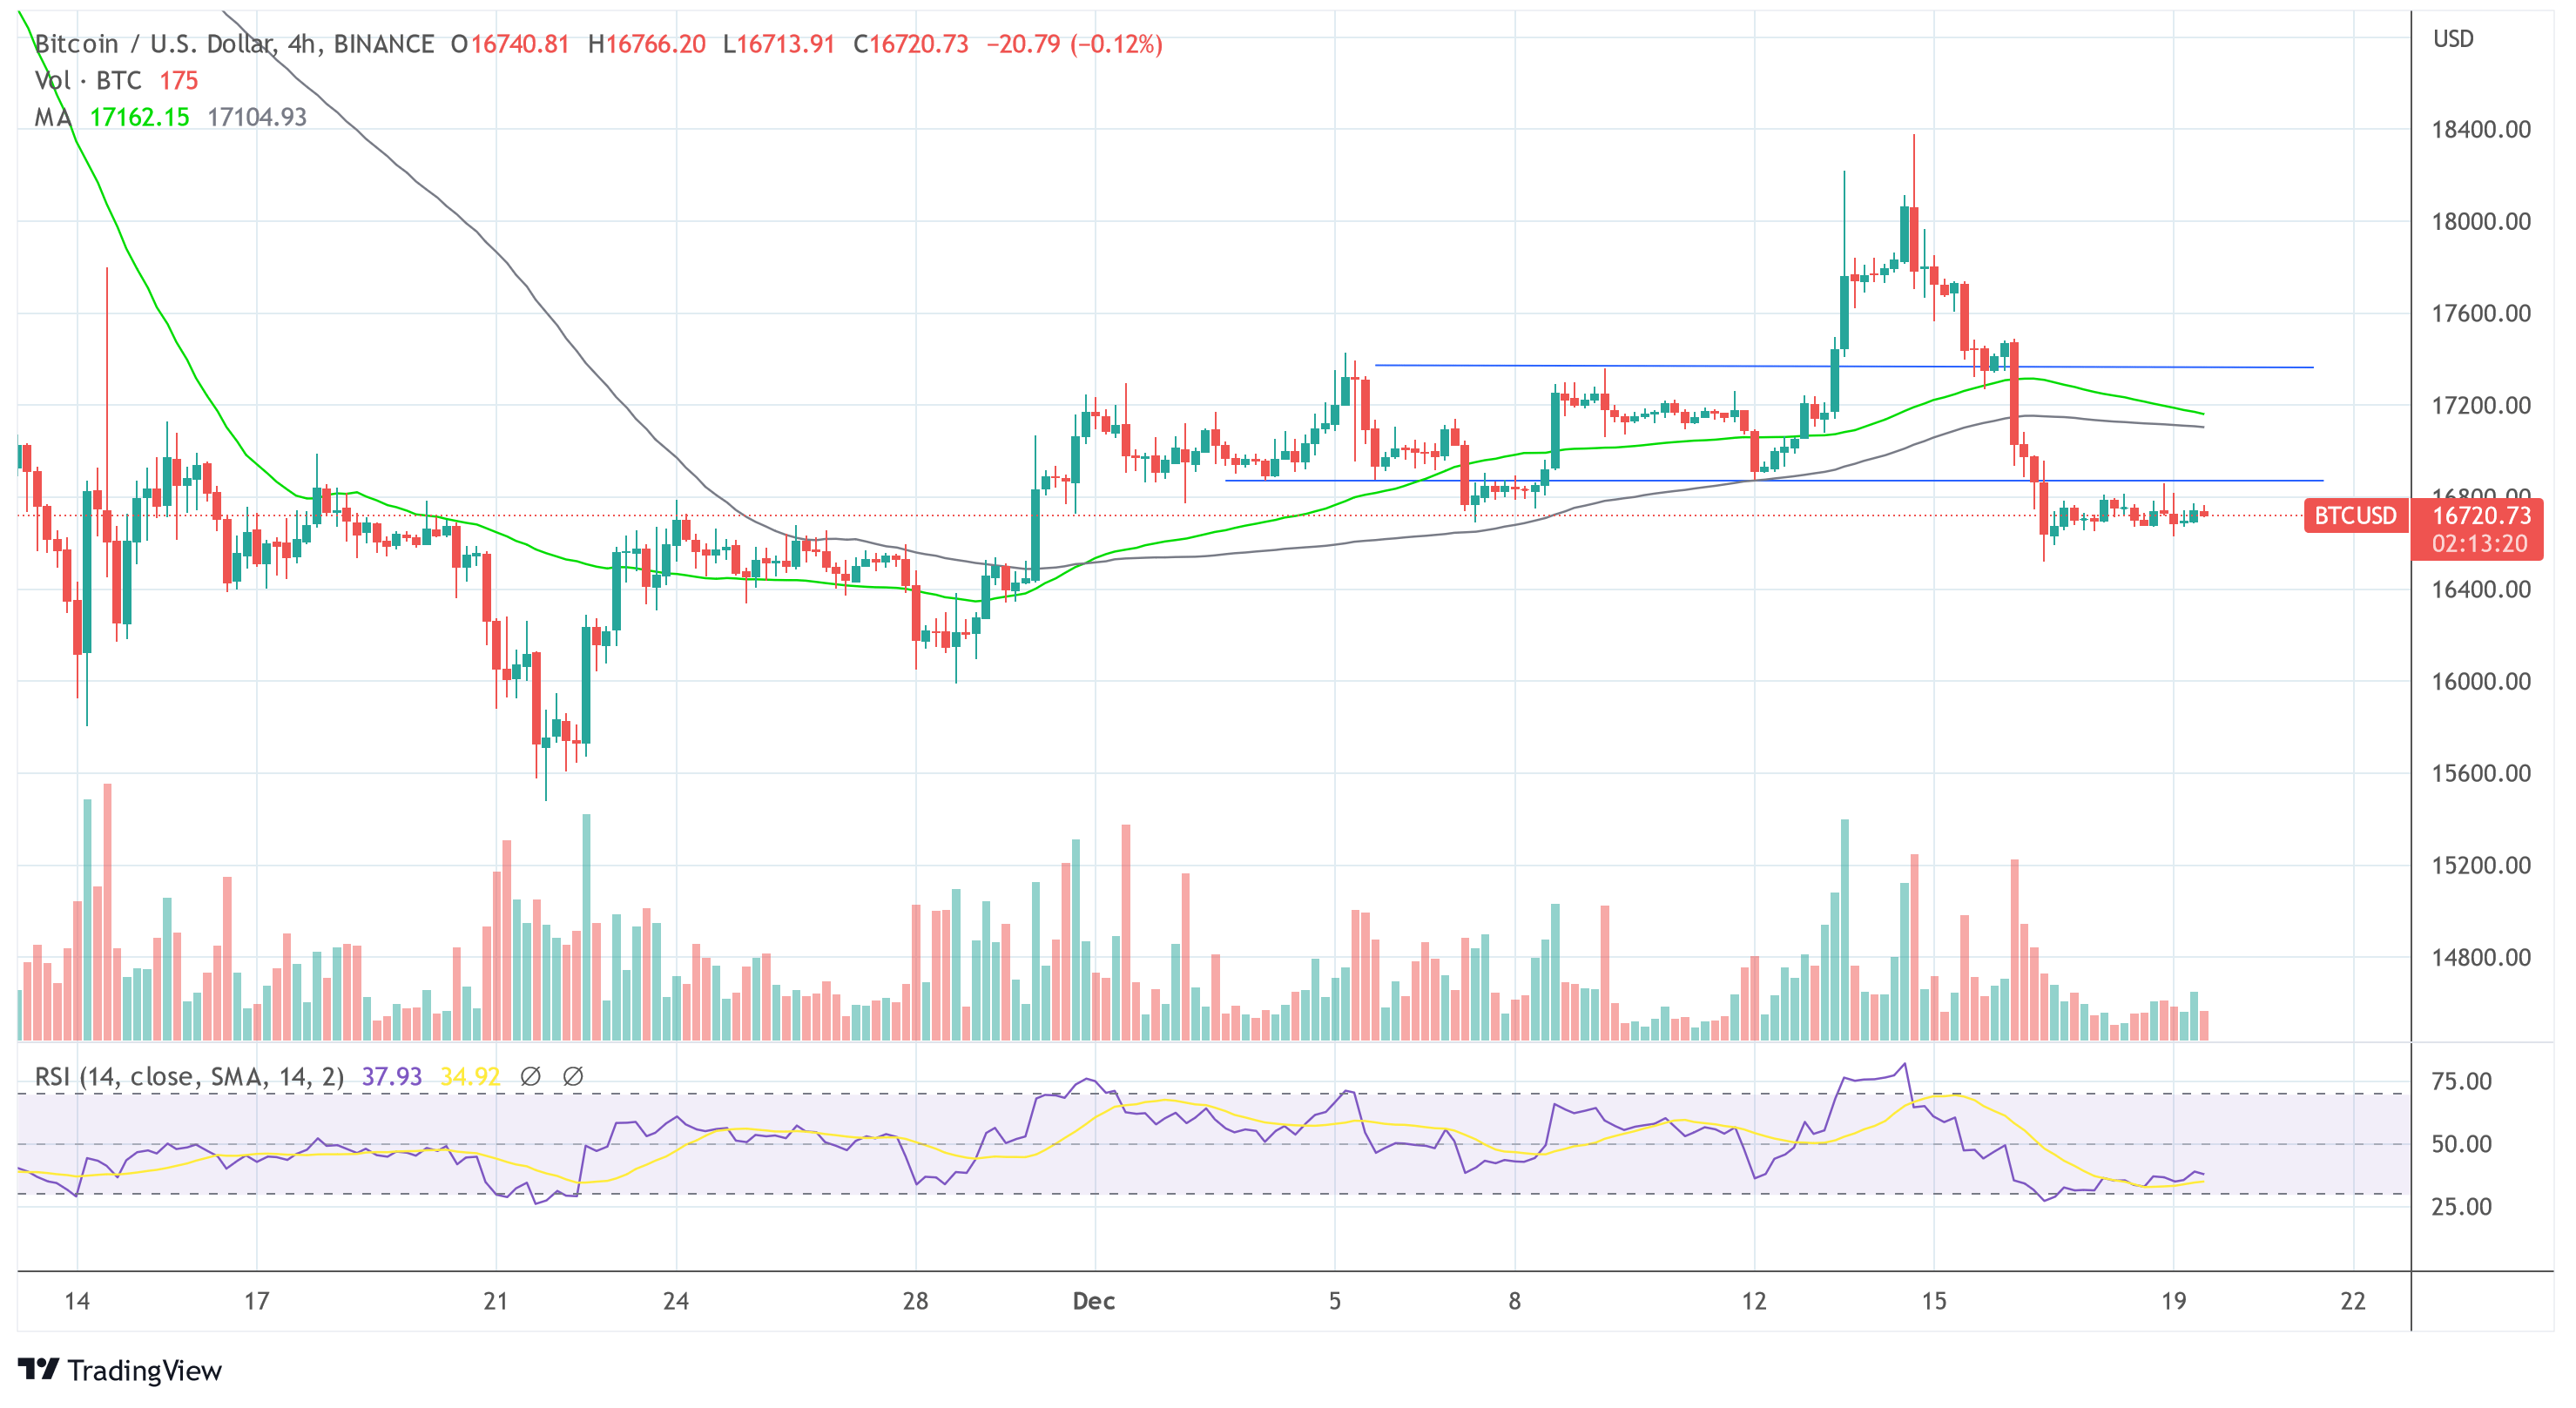Click the USD currency label on price axis
2576x1408 pixels.
pos(2453,39)
